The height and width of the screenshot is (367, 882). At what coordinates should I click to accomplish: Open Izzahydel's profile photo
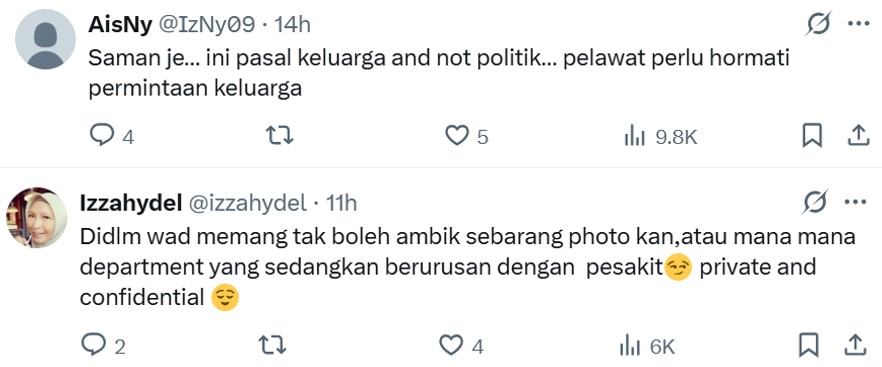click(37, 217)
